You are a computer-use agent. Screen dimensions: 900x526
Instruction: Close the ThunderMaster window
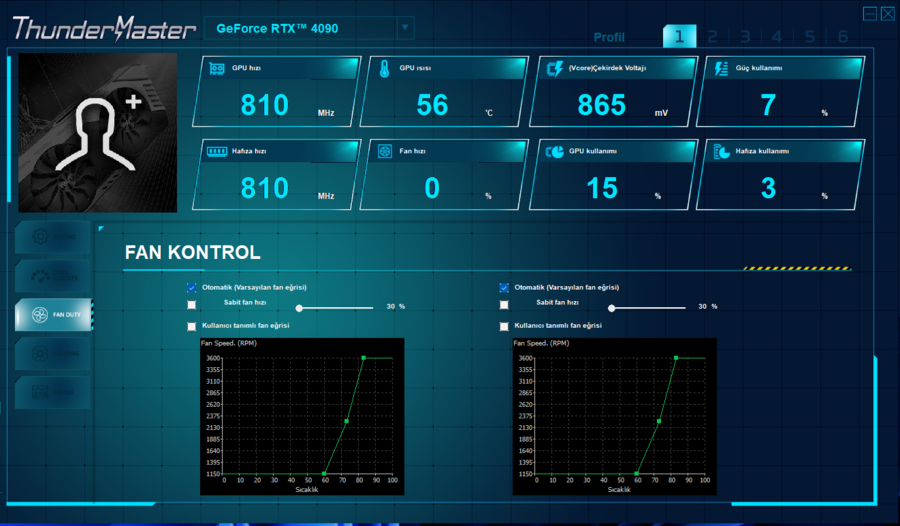coord(888,13)
